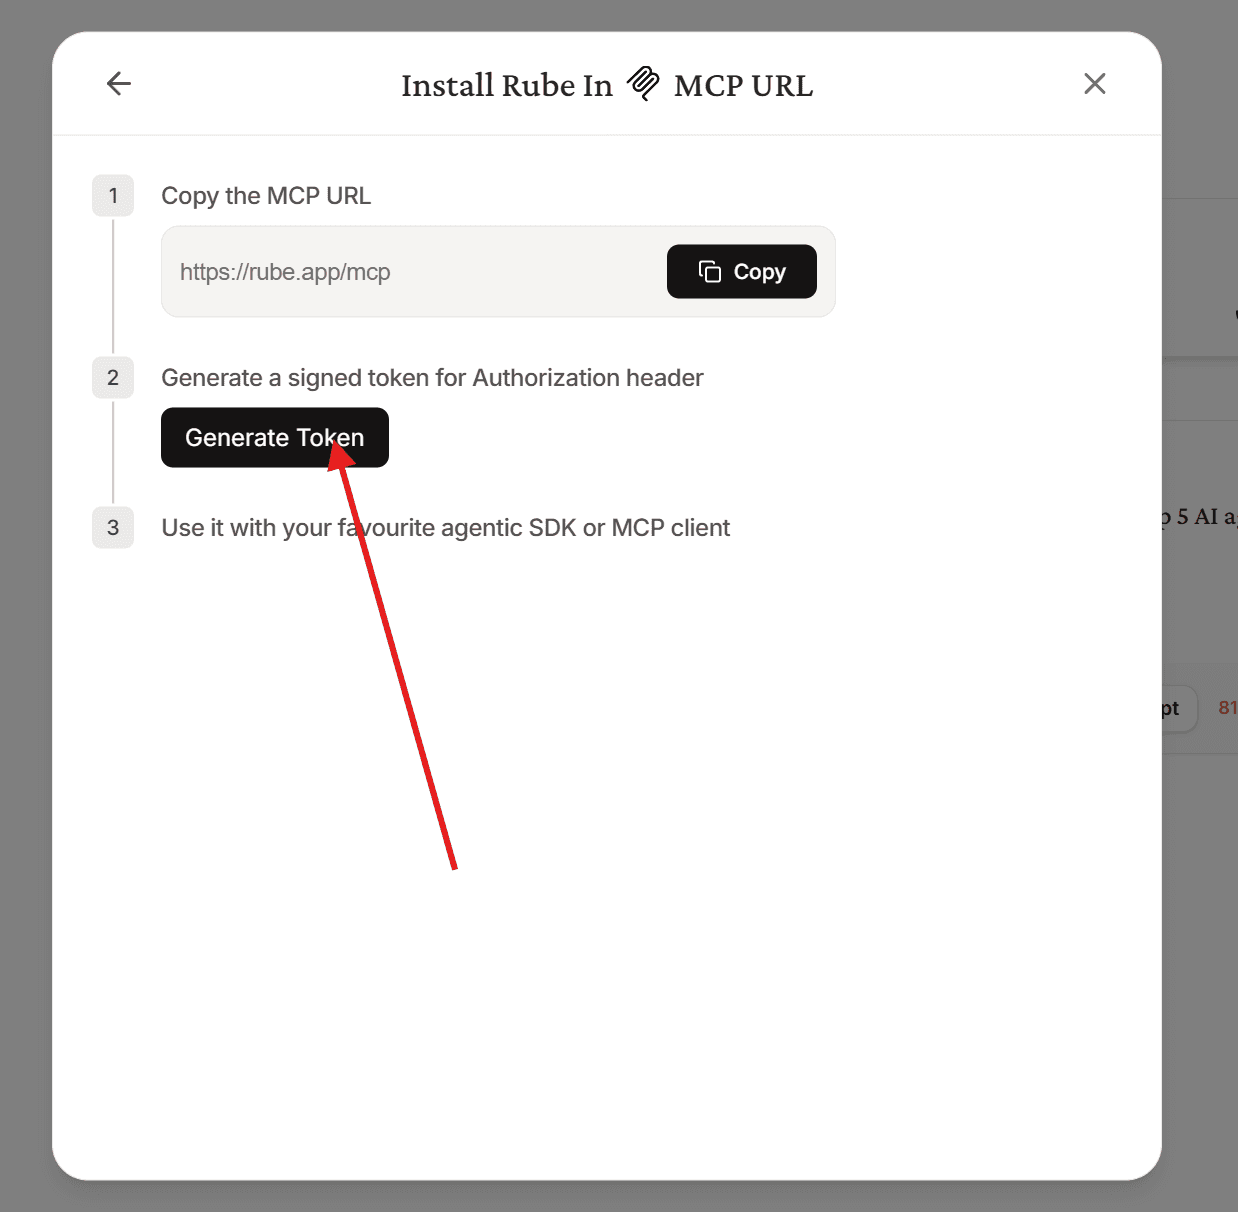Generate a signed token
The width and height of the screenshot is (1238, 1212).
pos(275,438)
